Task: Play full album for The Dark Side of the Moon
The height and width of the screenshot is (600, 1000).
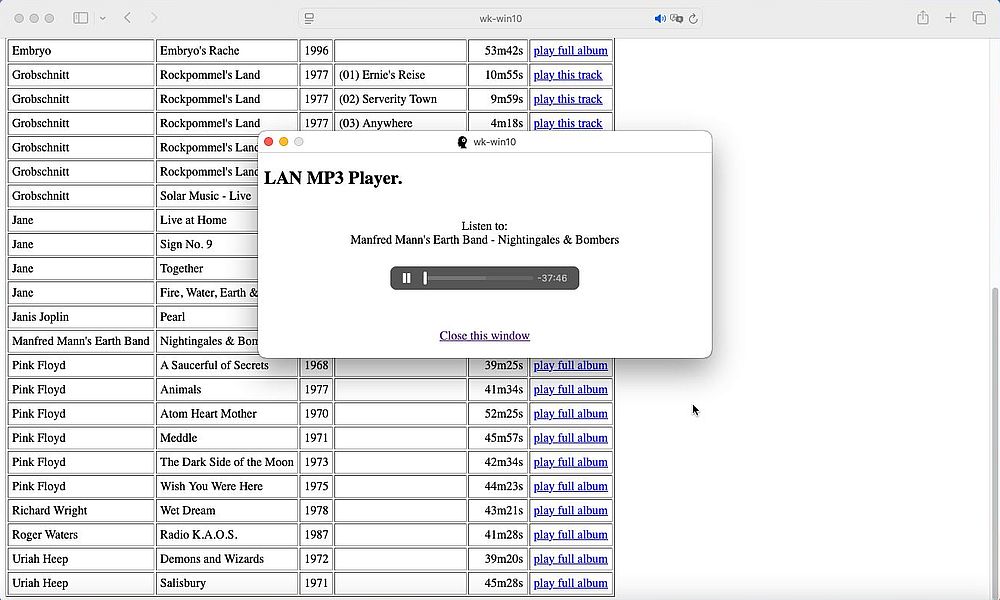Action: [570, 462]
